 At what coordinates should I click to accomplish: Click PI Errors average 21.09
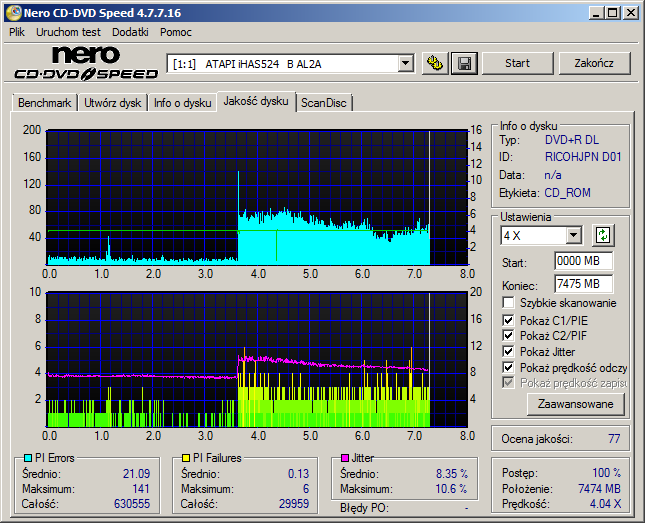[136, 474]
